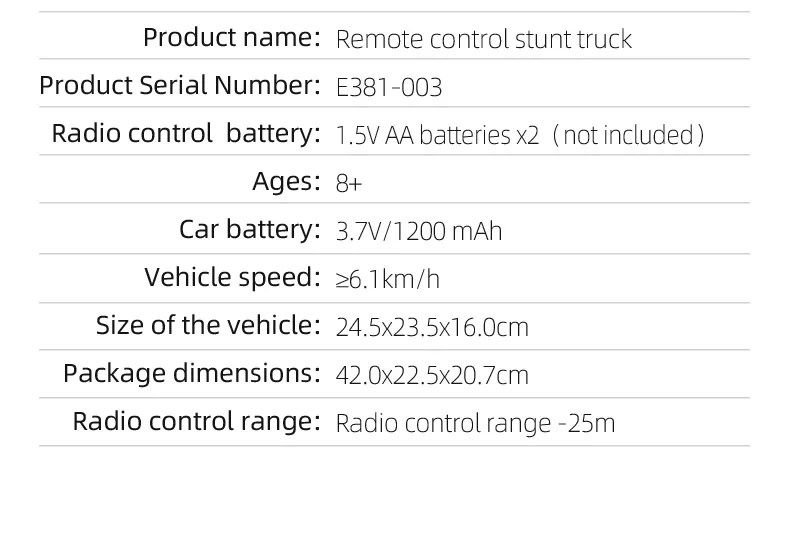Click the '(not included)' text
The width and height of the screenshot is (790, 533).
628,136
